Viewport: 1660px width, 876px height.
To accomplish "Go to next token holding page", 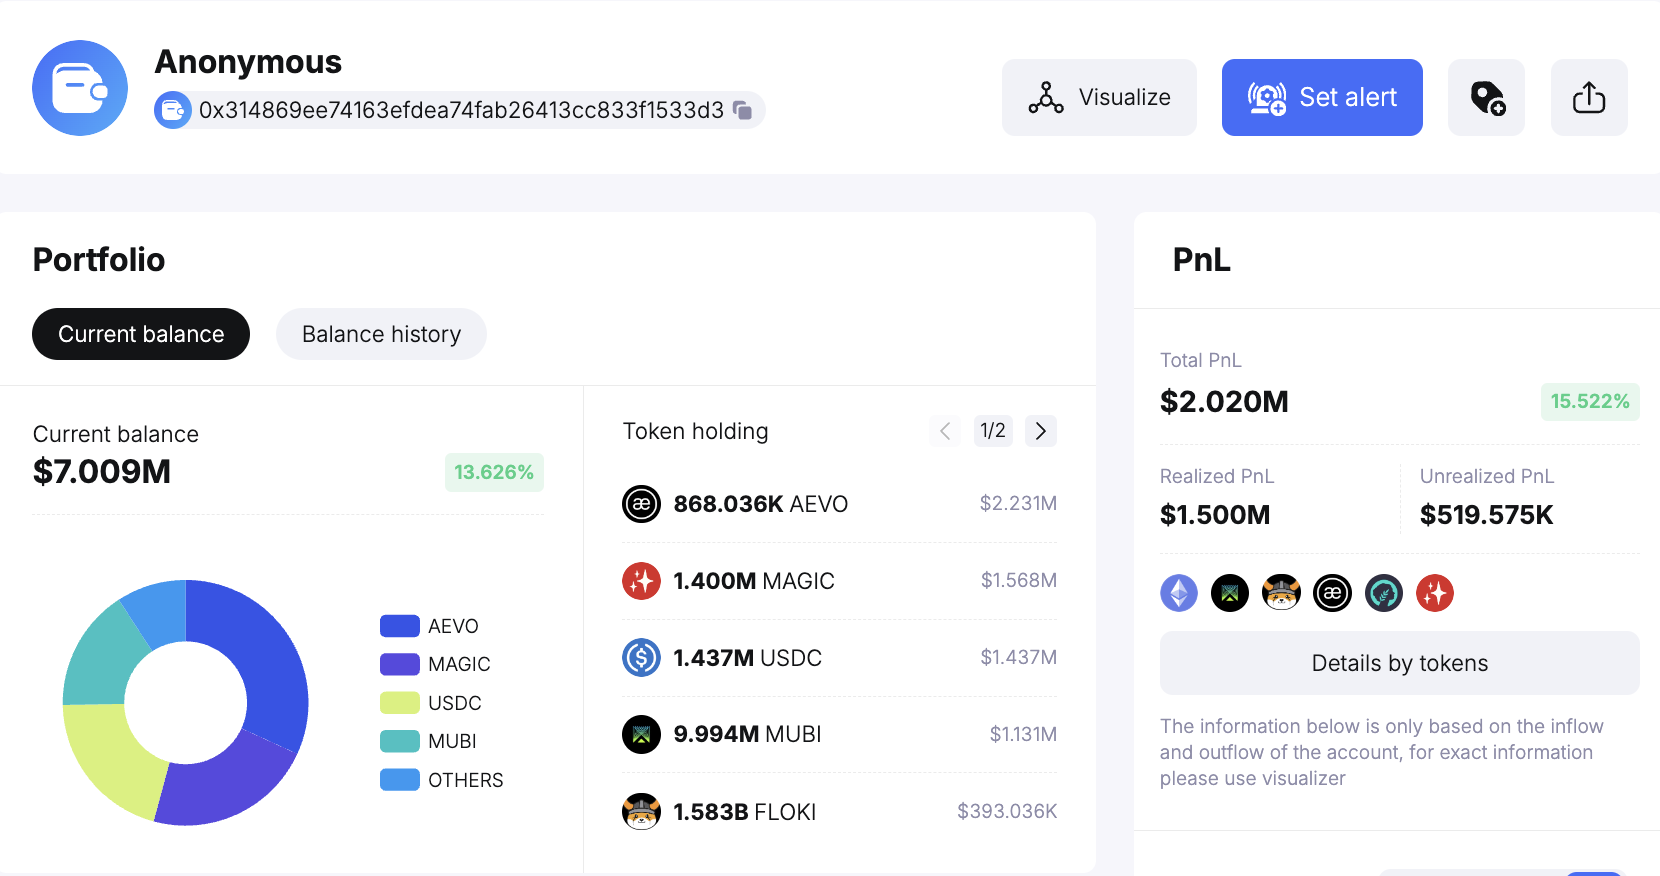I will 1041,431.
